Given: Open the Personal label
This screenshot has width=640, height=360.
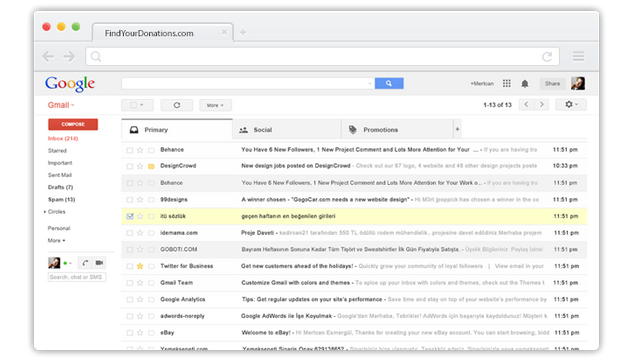Looking at the screenshot, I should (x=59, y=228).
